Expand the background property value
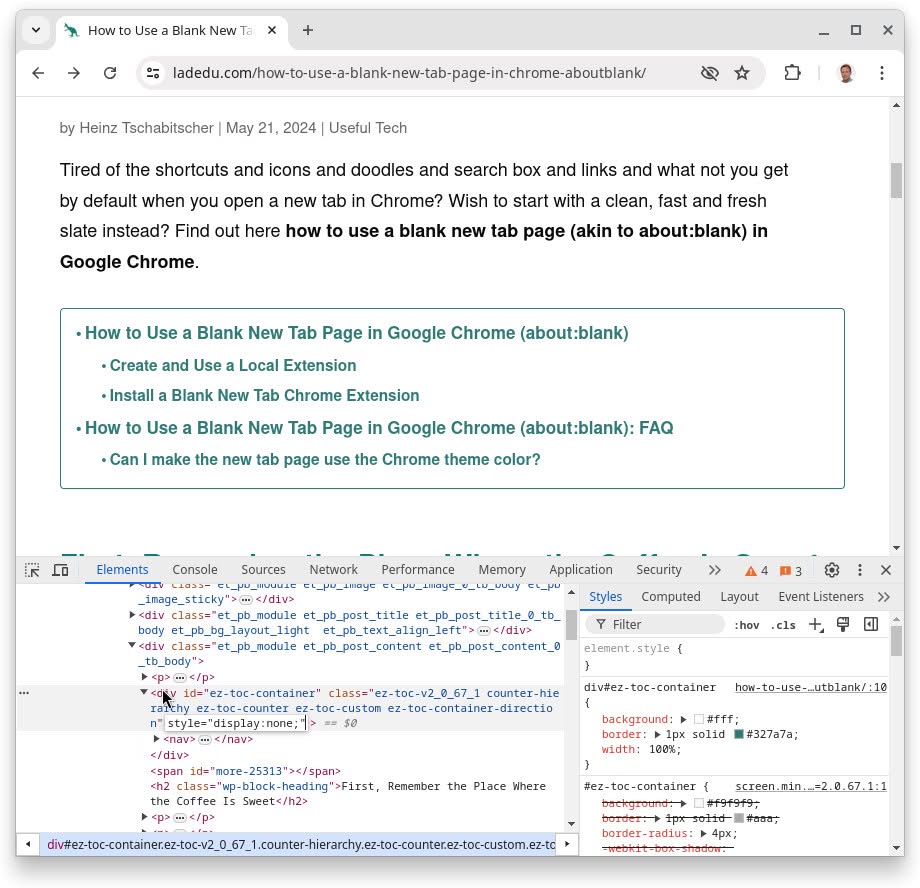This screenshot has width=920, height=888. 683,719
